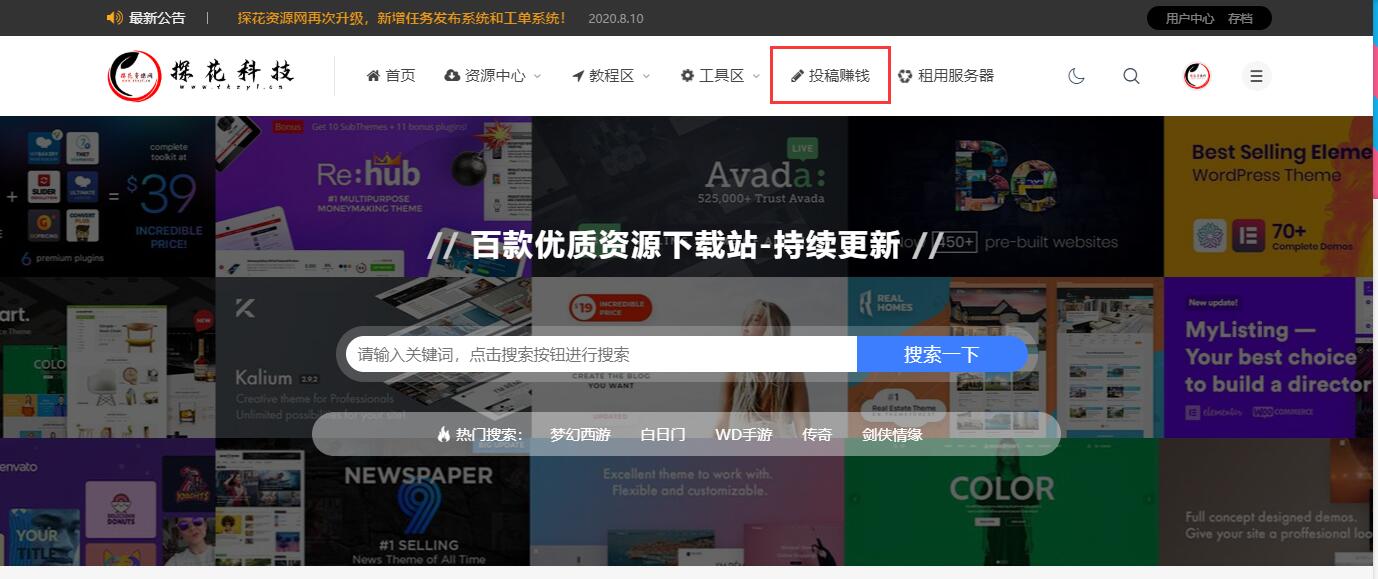Click the speaker icon beside 最新公告
The image size is (1378, 579).
(x=114, y=18)
